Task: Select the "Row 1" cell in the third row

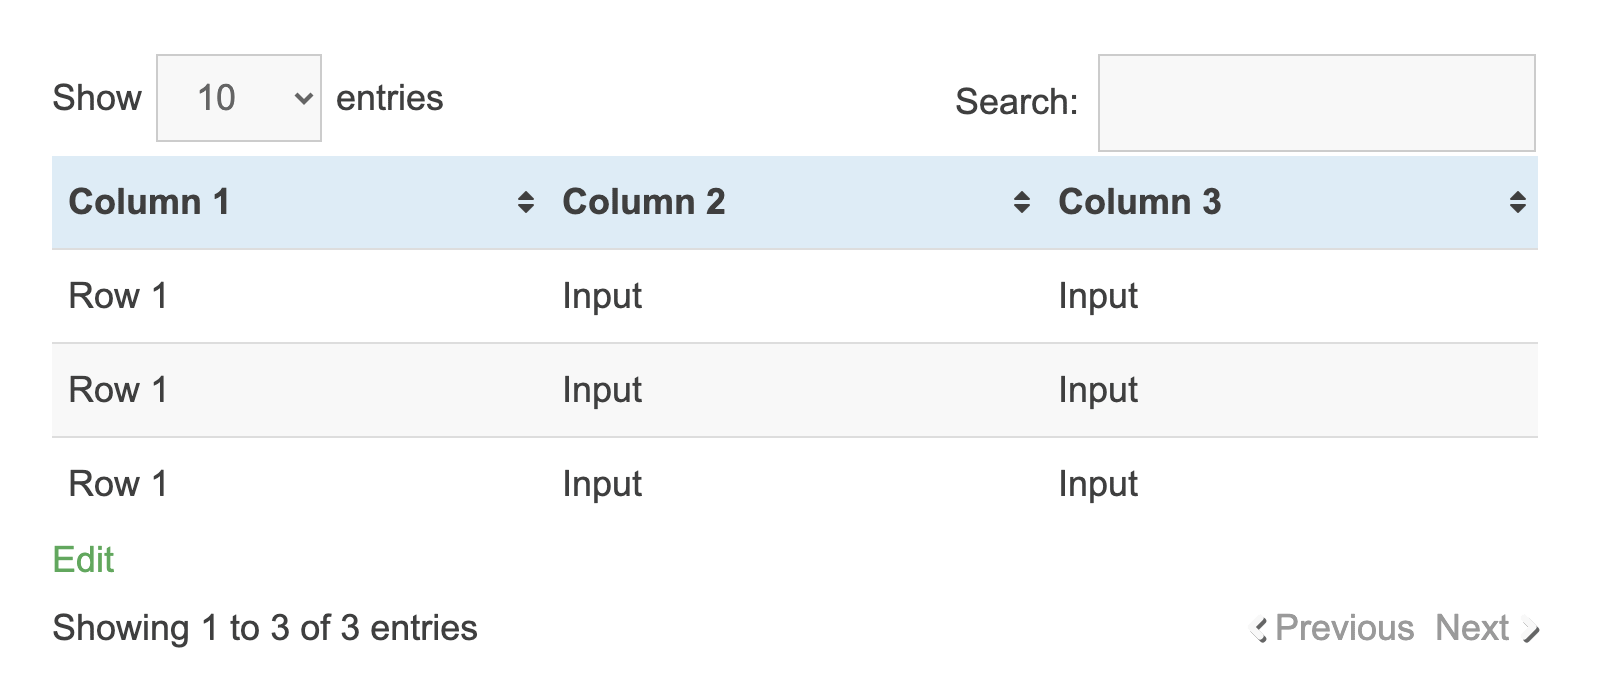Action: tap(118, 484)
